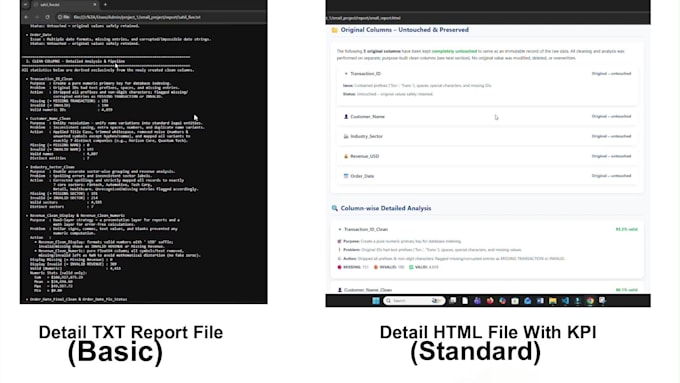Click the Order_Date_Final_Clean line at TXT report bottom

click(78, 299)
